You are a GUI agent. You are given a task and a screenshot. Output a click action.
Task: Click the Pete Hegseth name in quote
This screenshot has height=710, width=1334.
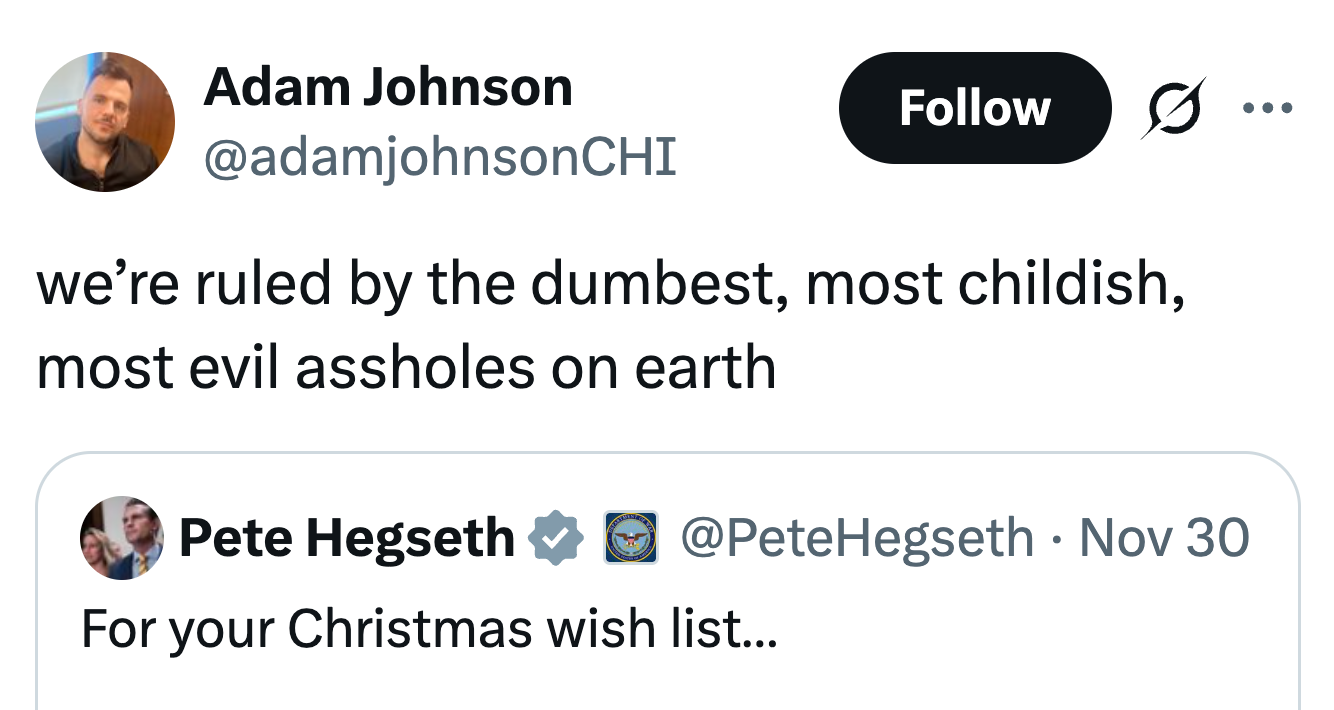(346, 538)
